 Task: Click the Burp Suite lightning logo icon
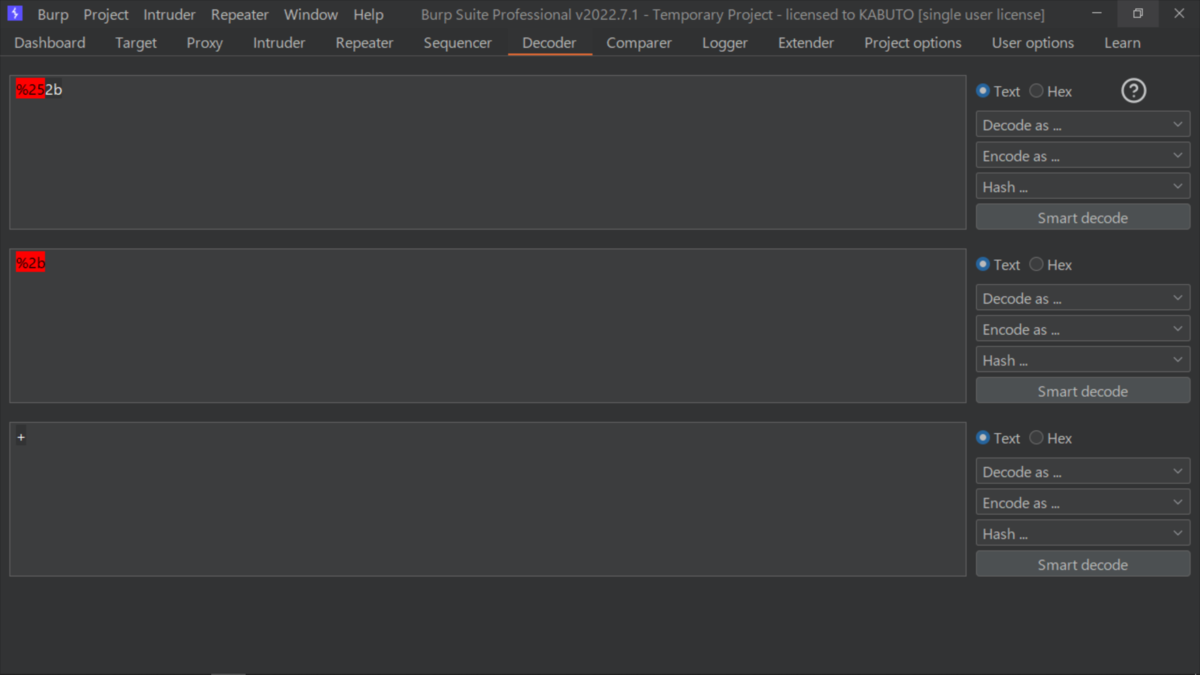click(15, 14)
